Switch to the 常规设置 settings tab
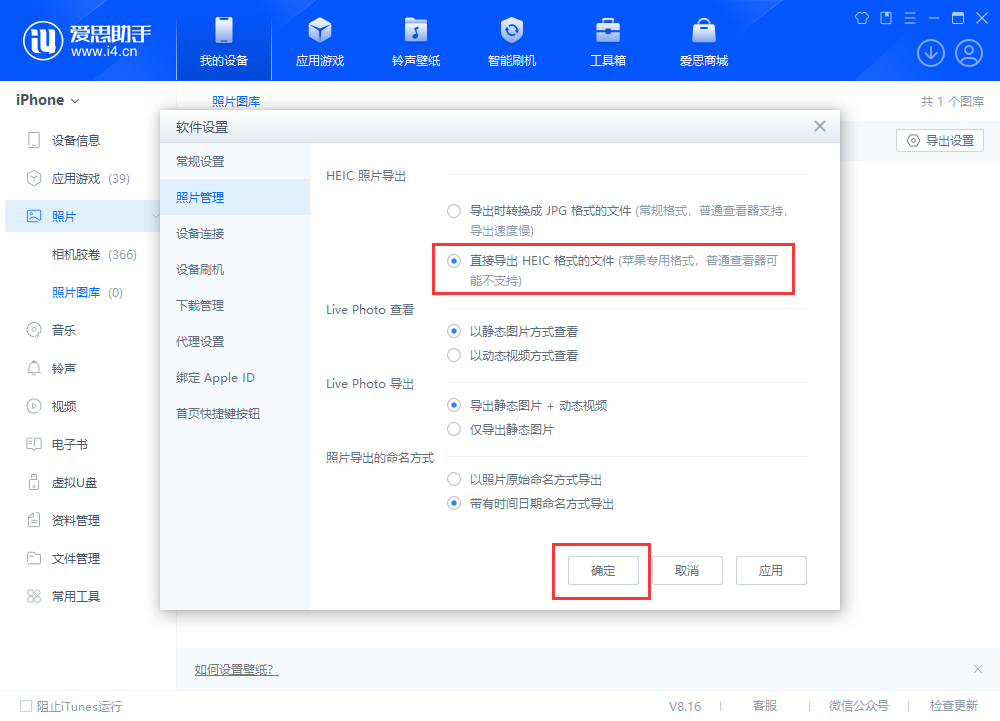This screenshot has width=1000, height=721. [201, 160]
